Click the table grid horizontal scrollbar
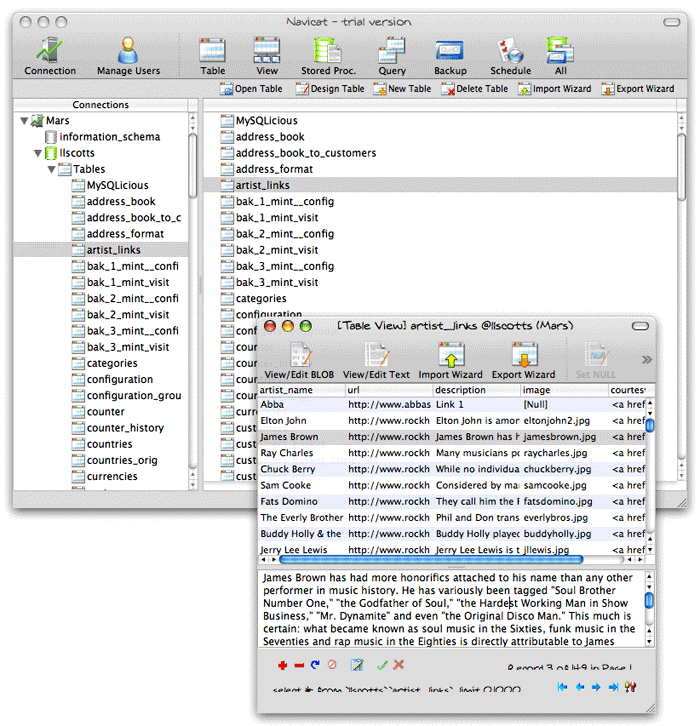This screenshot has height=726, width=700. point(431,560)
